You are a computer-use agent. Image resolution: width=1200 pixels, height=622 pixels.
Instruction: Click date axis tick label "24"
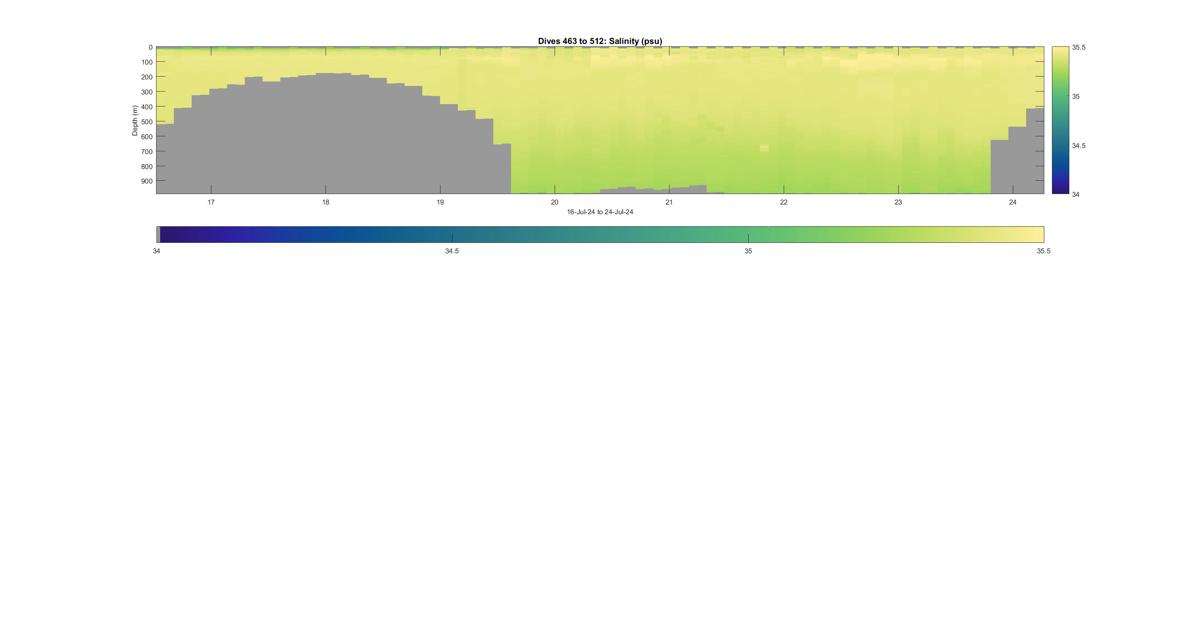[1013, 202]
